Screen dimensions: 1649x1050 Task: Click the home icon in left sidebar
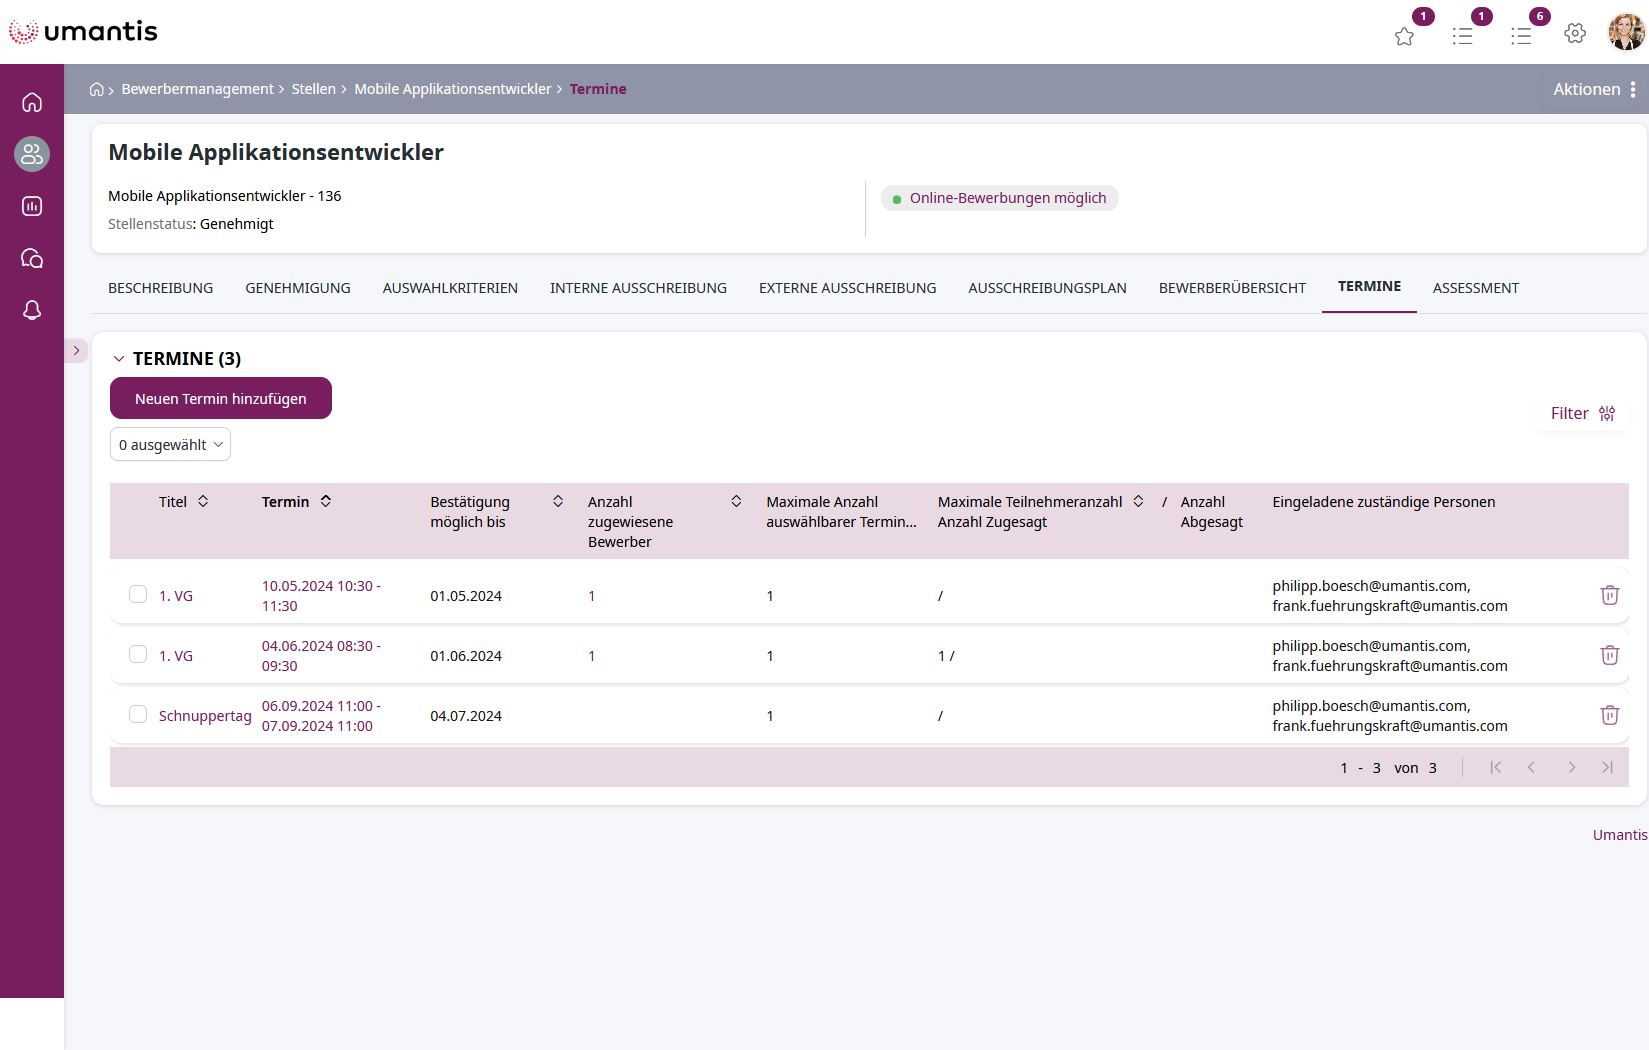click(32, 102)
